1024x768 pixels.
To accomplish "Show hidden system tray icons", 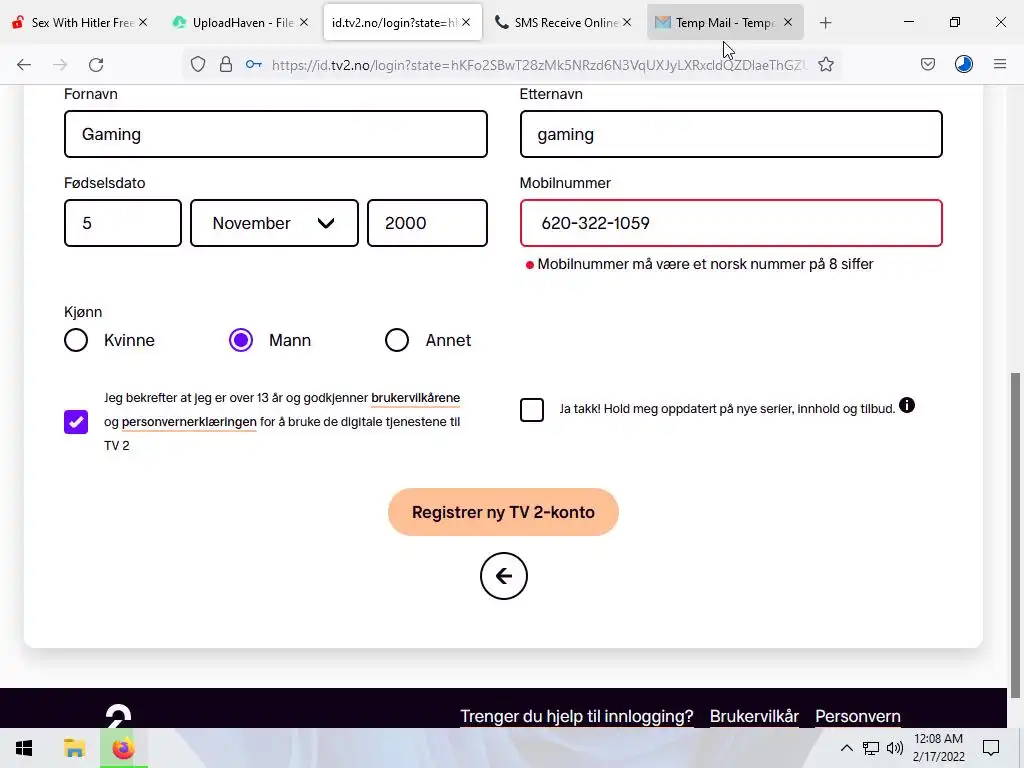I will [x=846, y=748].
